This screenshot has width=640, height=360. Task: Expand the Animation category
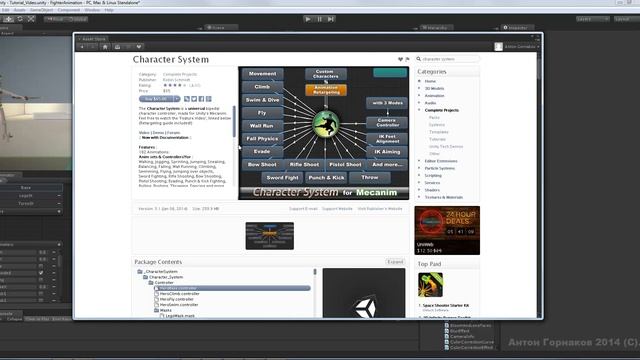tap(419, 96)
